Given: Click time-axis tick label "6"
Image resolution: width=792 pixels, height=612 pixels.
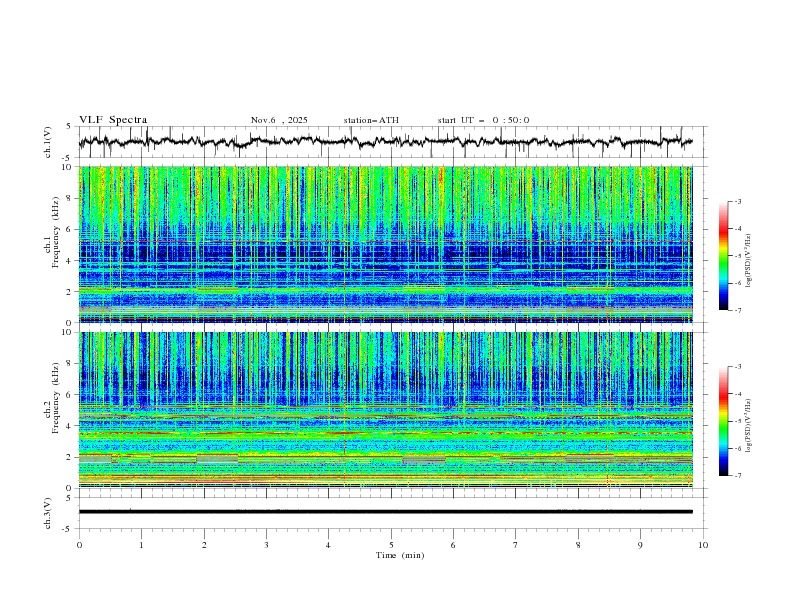Looking at the screenshot, I should [x=453, y=545].
